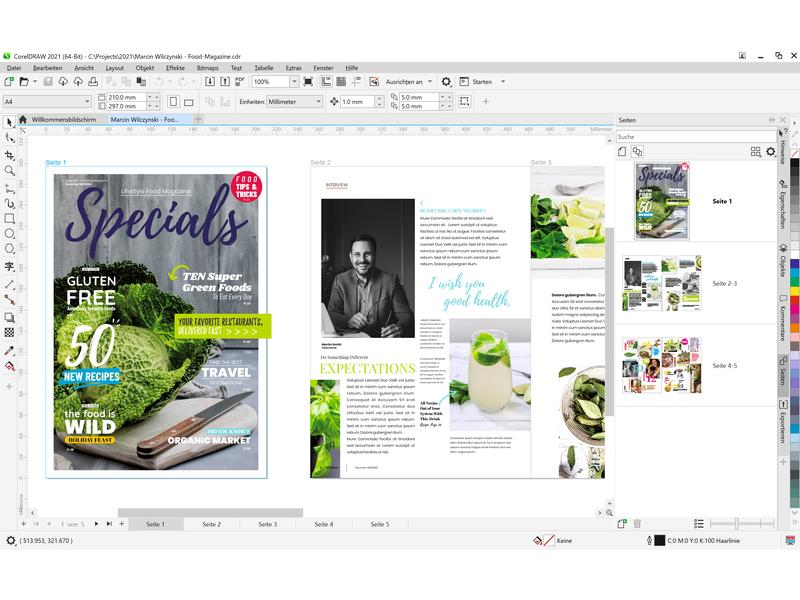The image size is (800, 600).
Task: Click the Print icon in toolbar
Action: (93, 82)
